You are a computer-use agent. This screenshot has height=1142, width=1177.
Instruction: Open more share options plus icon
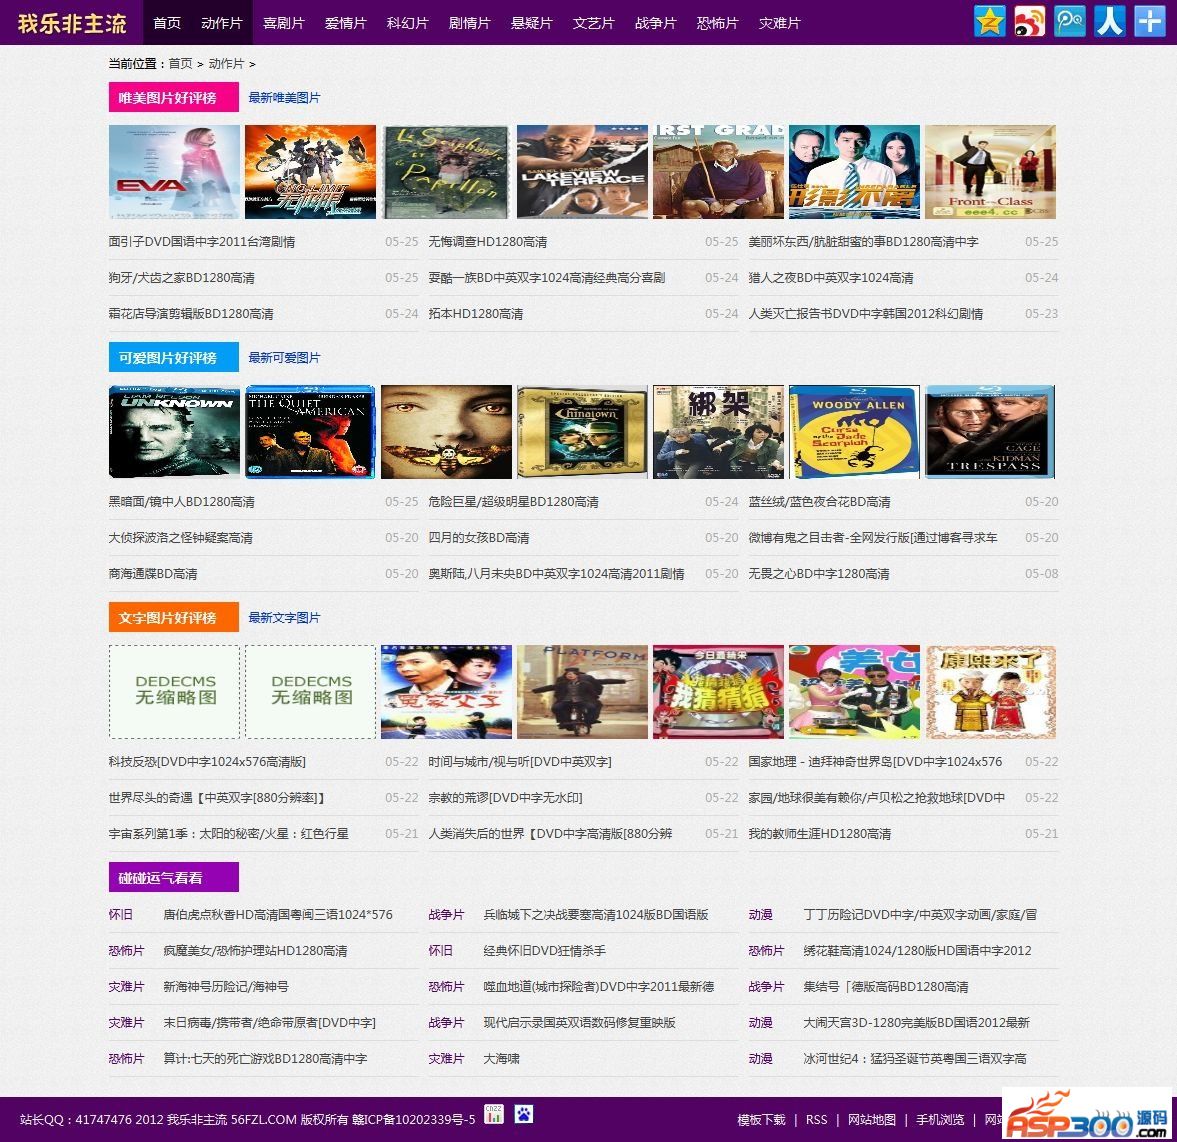[x=1149, y=21]
